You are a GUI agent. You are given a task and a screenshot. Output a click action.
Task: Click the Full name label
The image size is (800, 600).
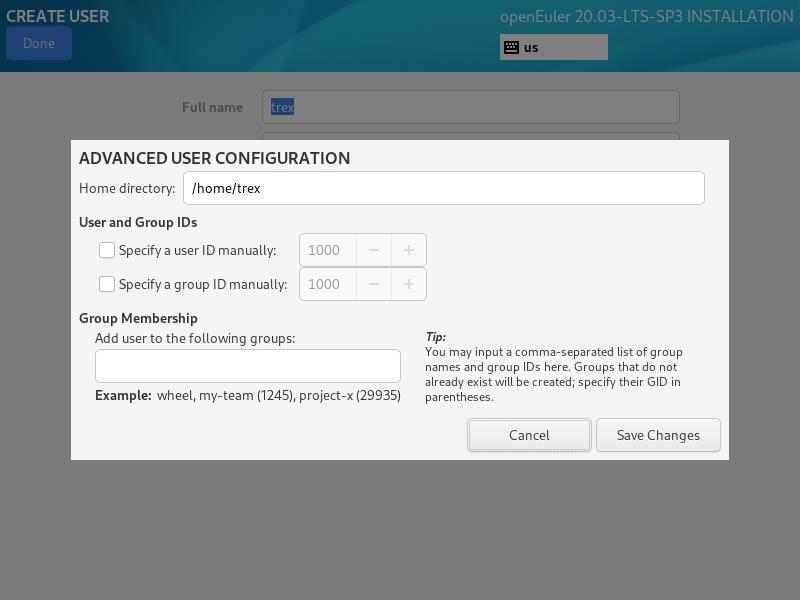coord(212,107)
